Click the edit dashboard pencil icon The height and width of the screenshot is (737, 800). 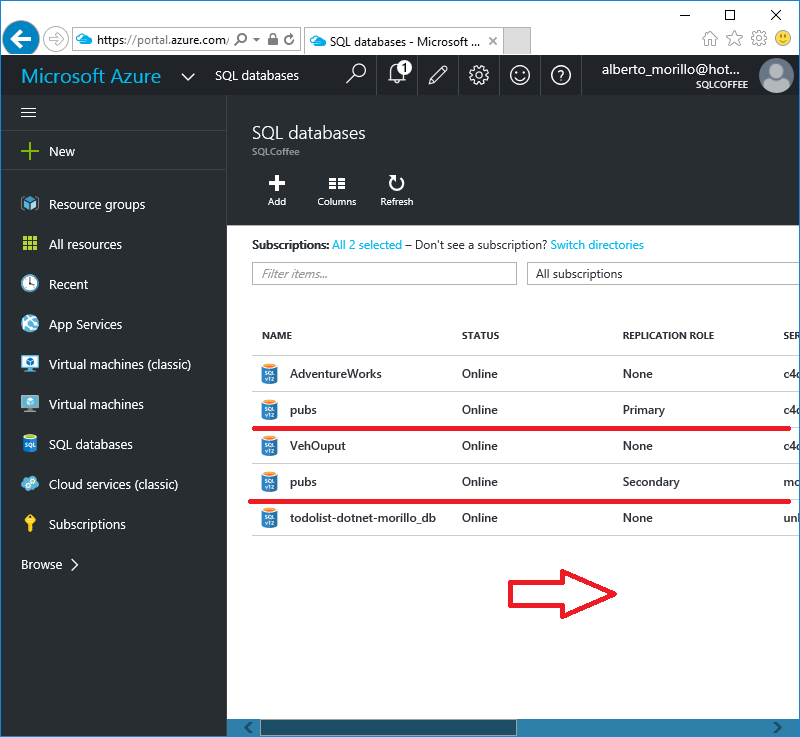pos(438,75)
